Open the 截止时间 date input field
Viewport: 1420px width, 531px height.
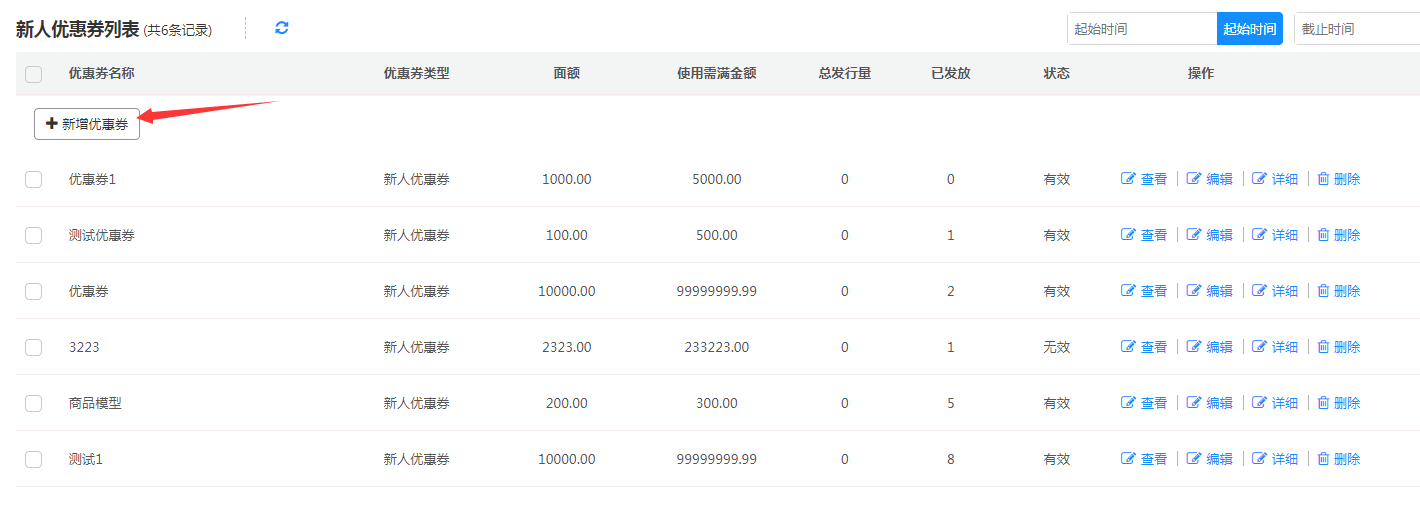tap(1356, 29)
